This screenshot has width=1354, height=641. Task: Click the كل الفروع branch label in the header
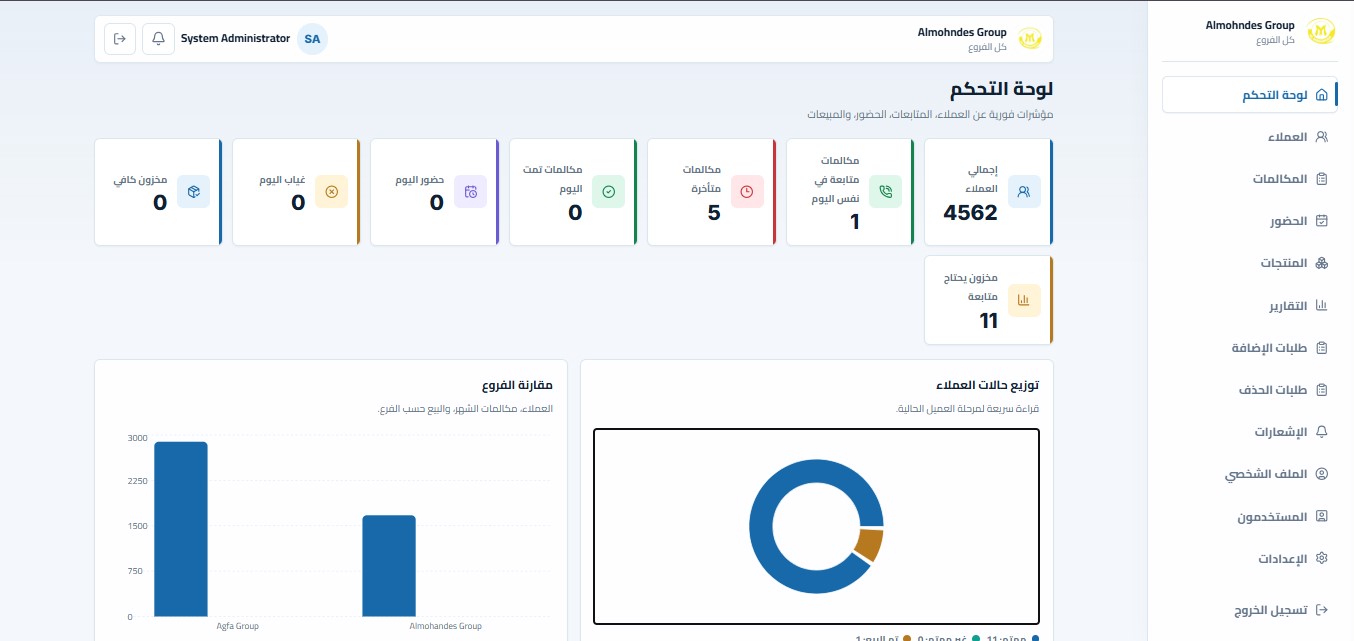pyautogui.click(x=987, y=47)
